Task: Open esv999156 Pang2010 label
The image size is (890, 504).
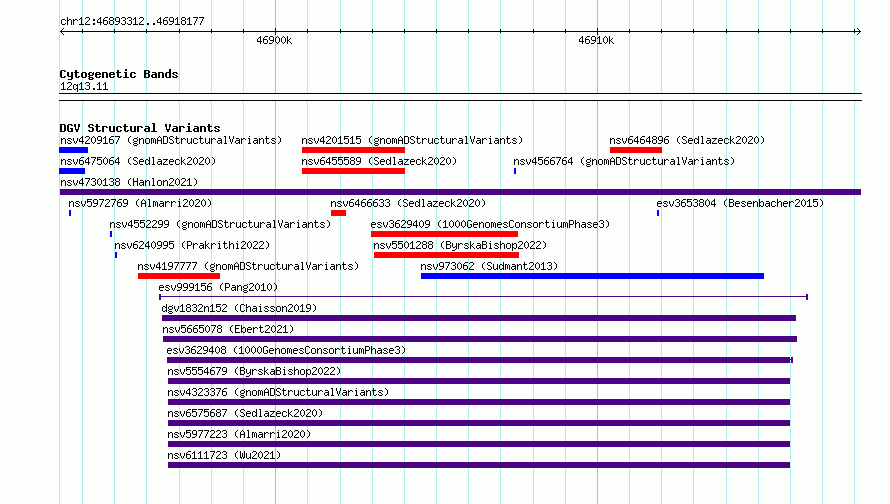Action: [x=218, y=287]
